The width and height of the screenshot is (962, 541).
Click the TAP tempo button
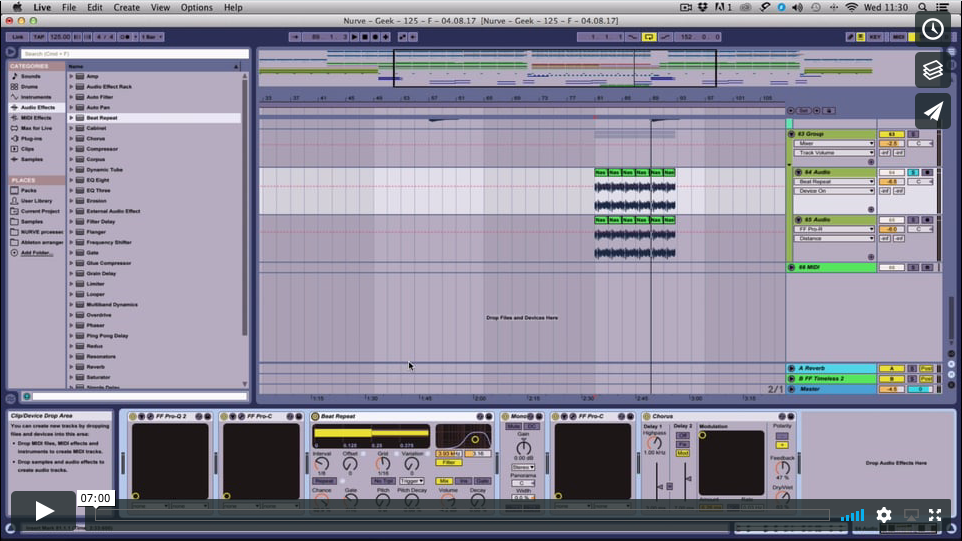pyautogui.click(x=39, y=37)
